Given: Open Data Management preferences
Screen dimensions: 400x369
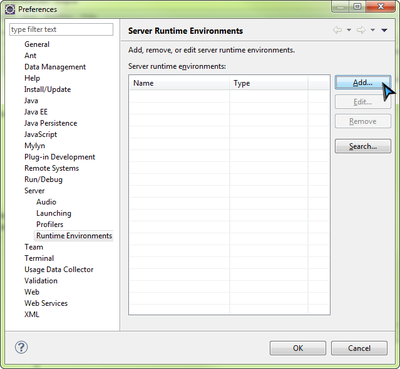Looking at the screenshot, I should coord(55,67).
